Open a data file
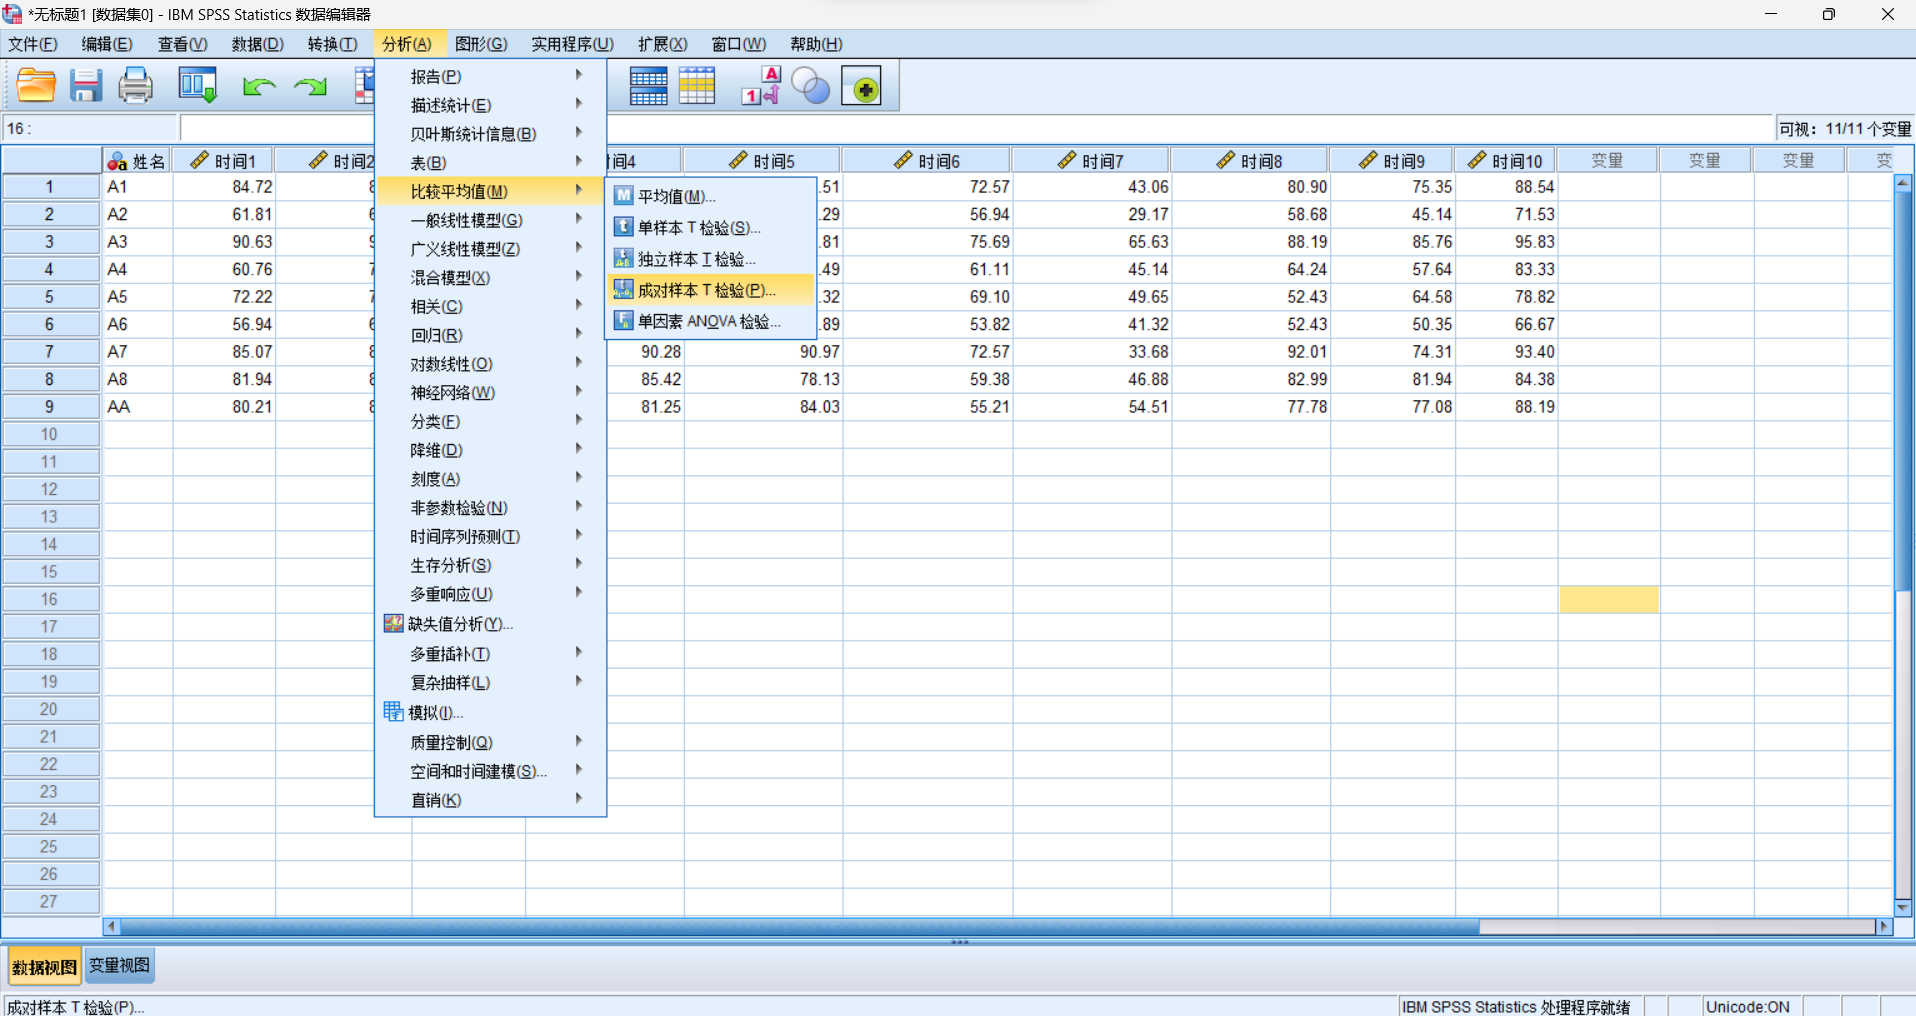The width and height of the screenshot is (1916, 1016). pos(36,85)
